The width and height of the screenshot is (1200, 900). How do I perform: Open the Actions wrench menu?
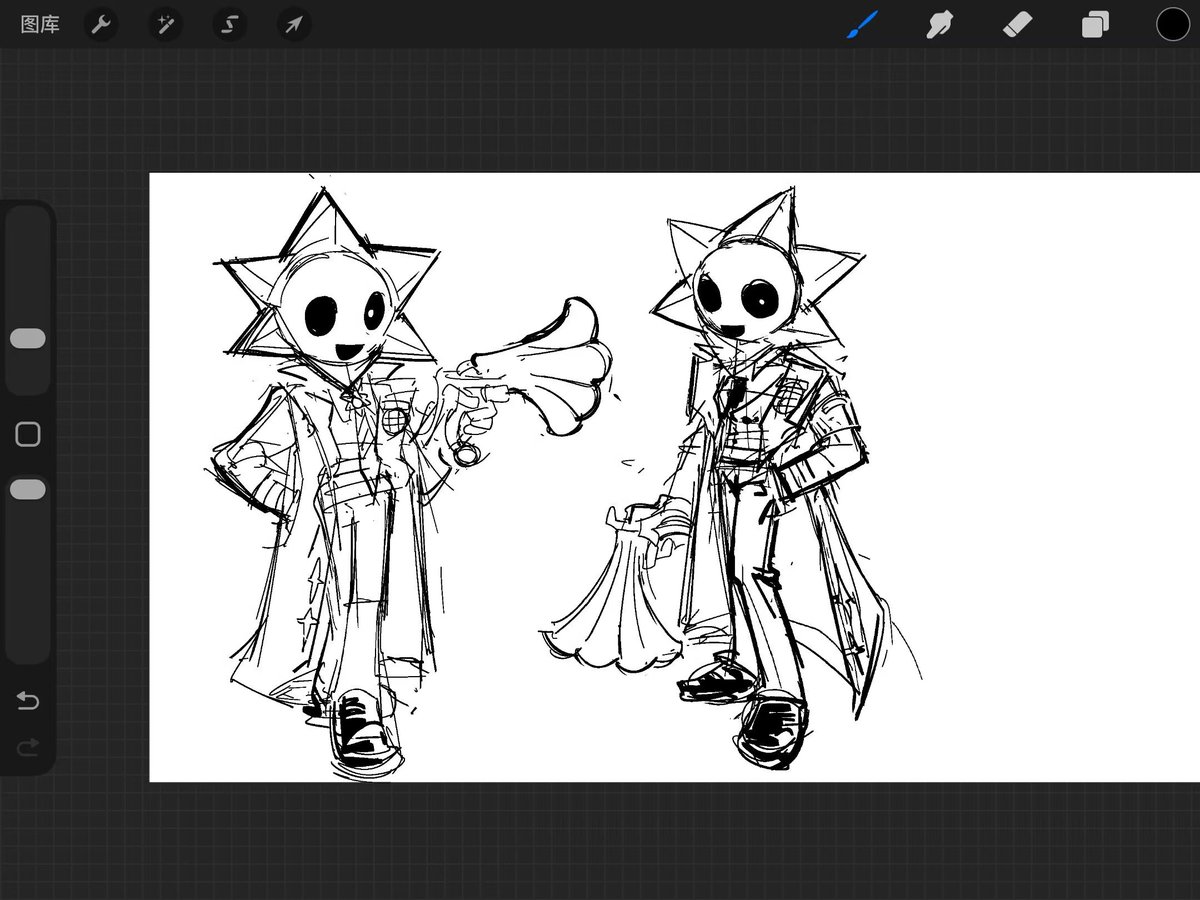(101, 24)
